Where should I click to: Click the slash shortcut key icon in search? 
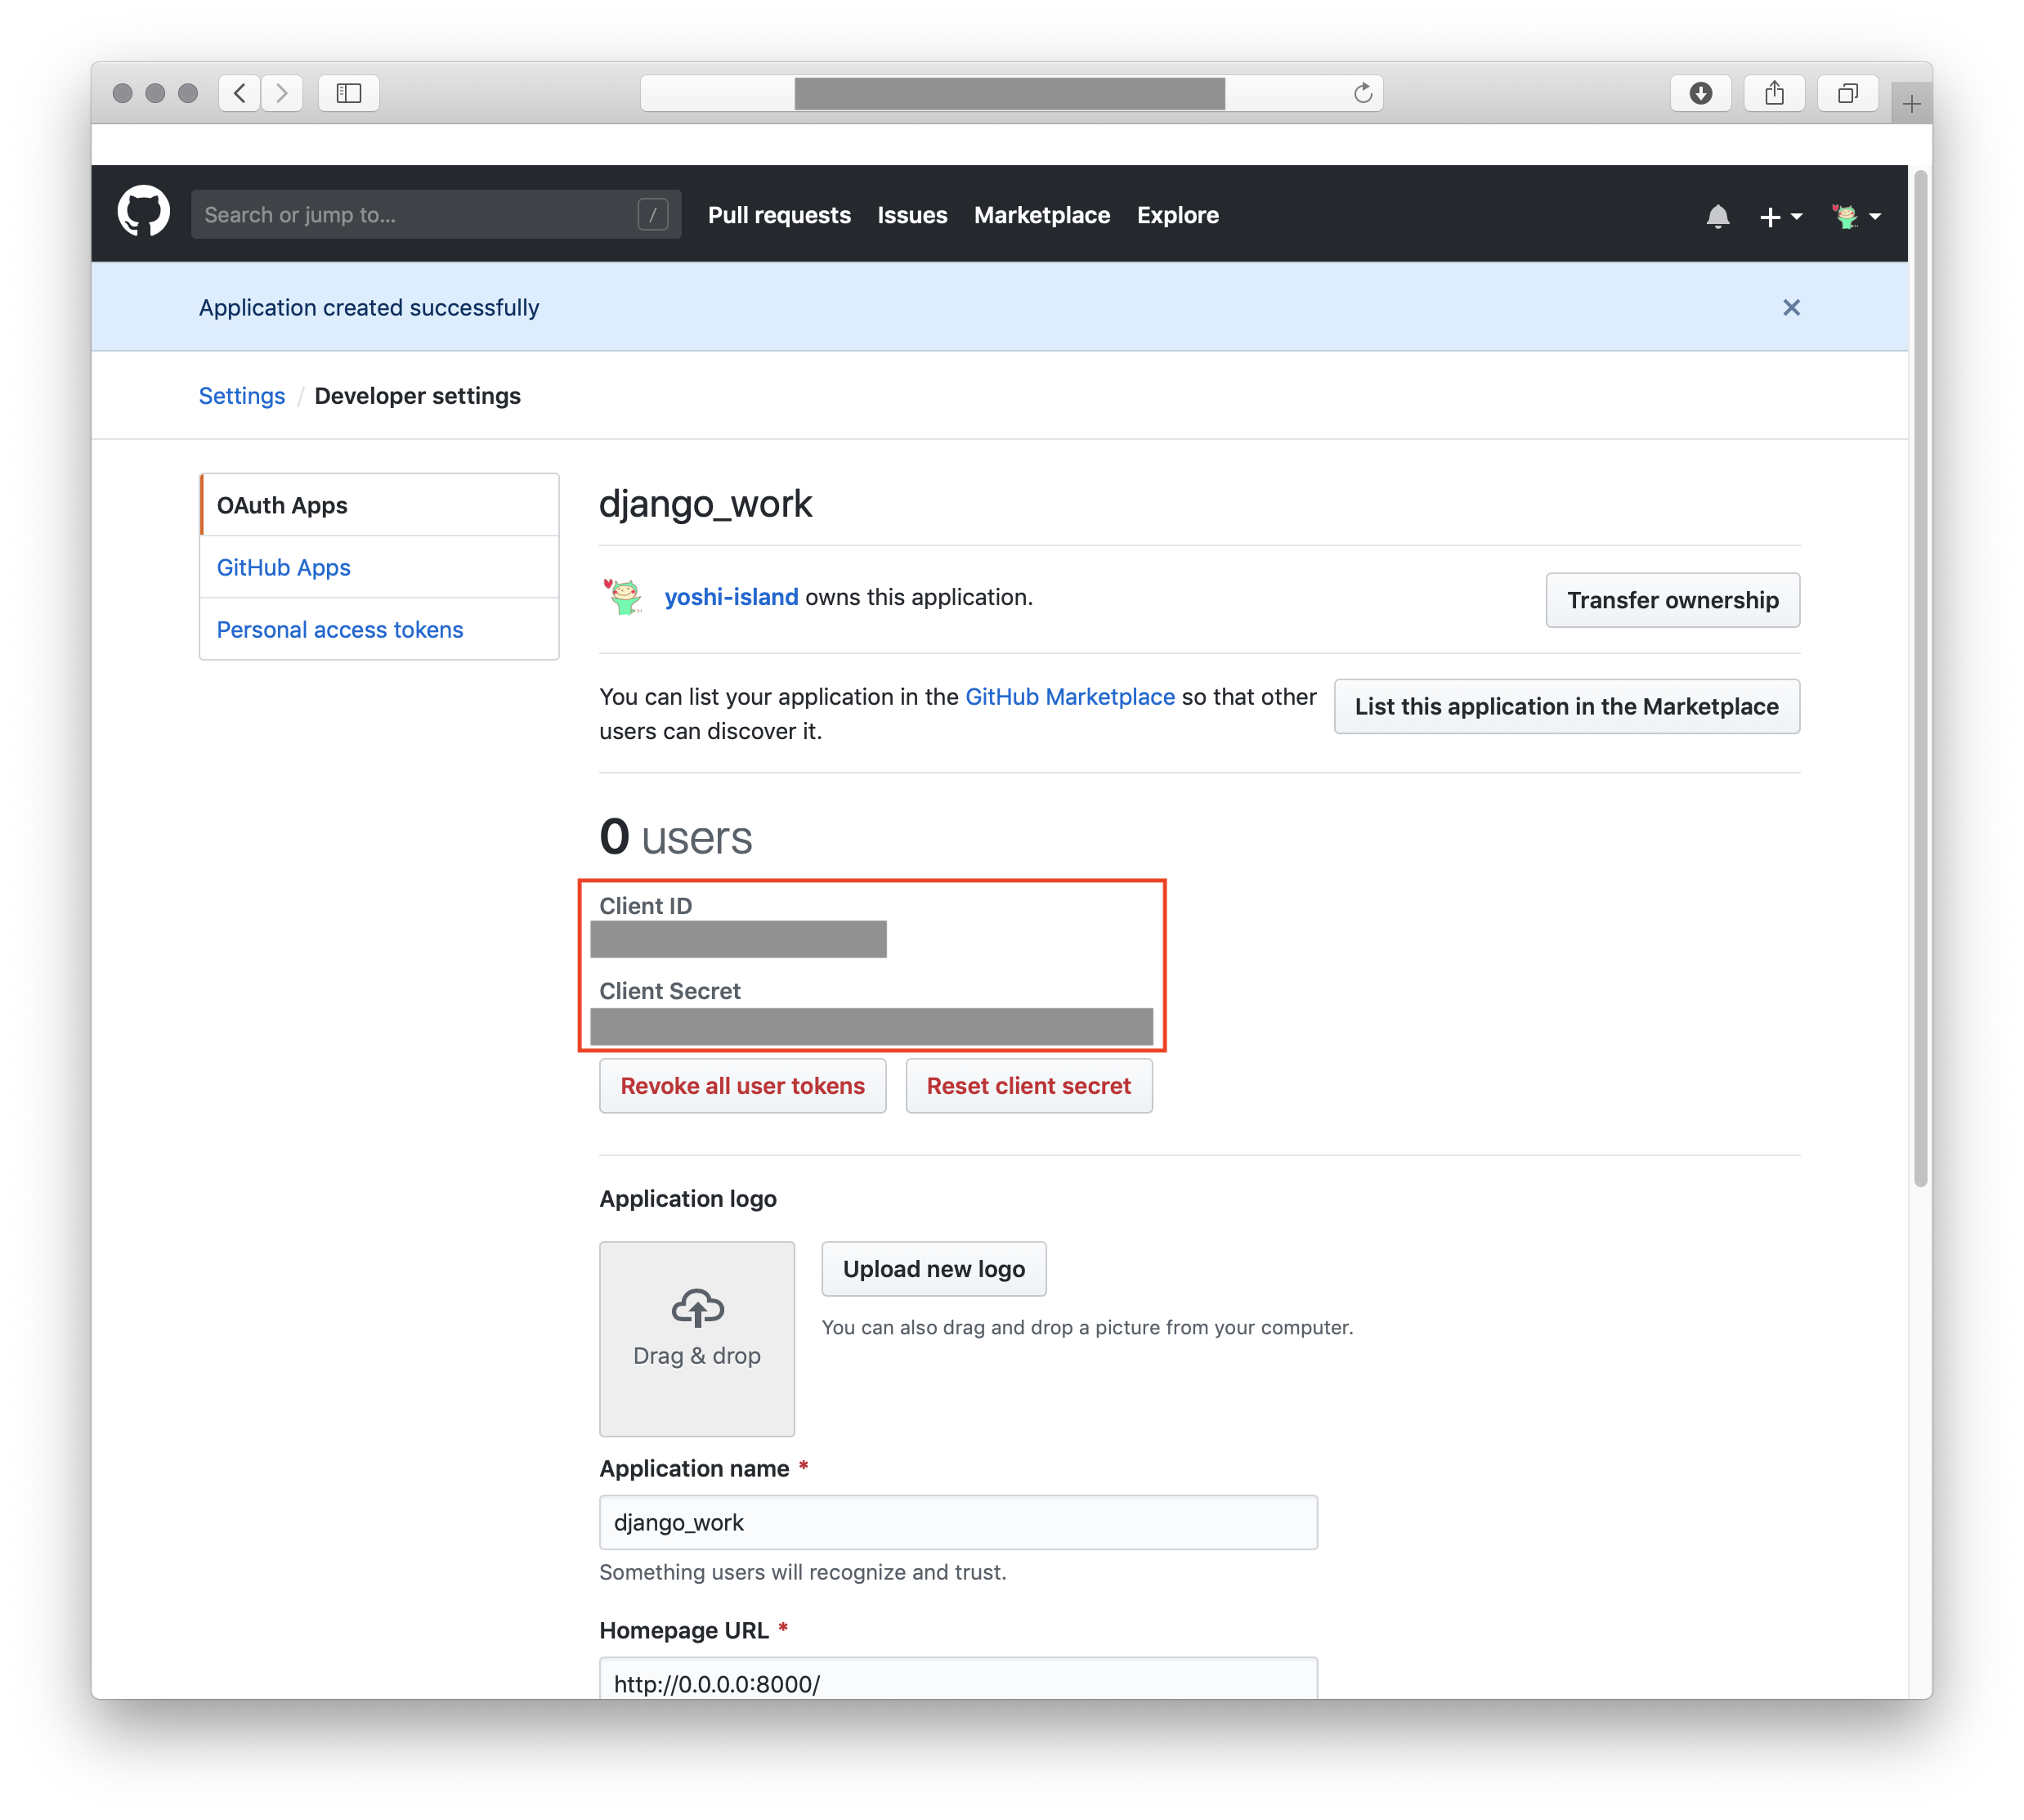click(x=653, y=214)
